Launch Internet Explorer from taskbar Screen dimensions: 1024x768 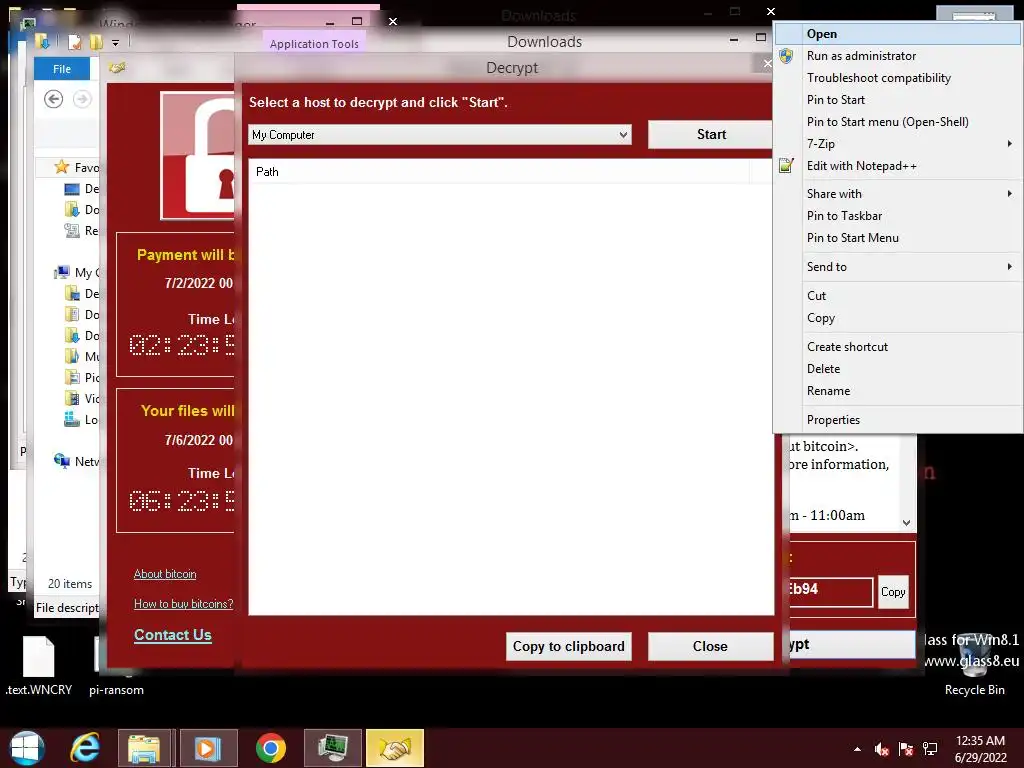85,748
